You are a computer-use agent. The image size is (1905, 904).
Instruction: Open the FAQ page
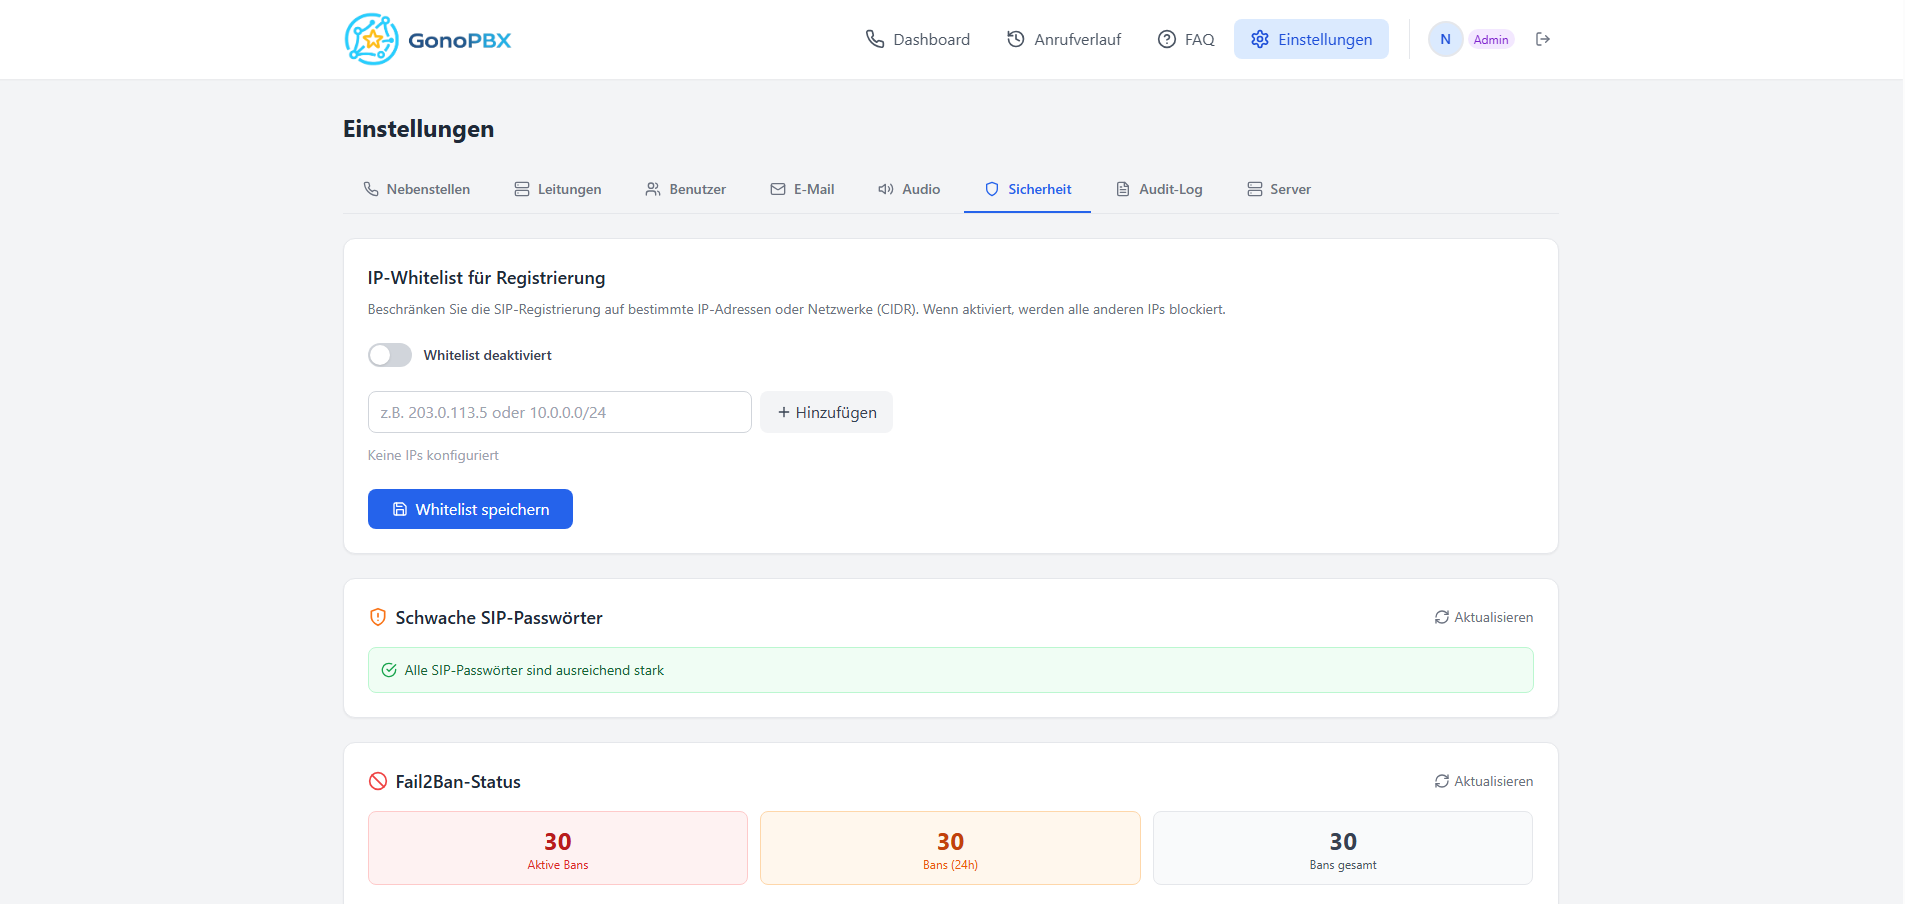1185,39
